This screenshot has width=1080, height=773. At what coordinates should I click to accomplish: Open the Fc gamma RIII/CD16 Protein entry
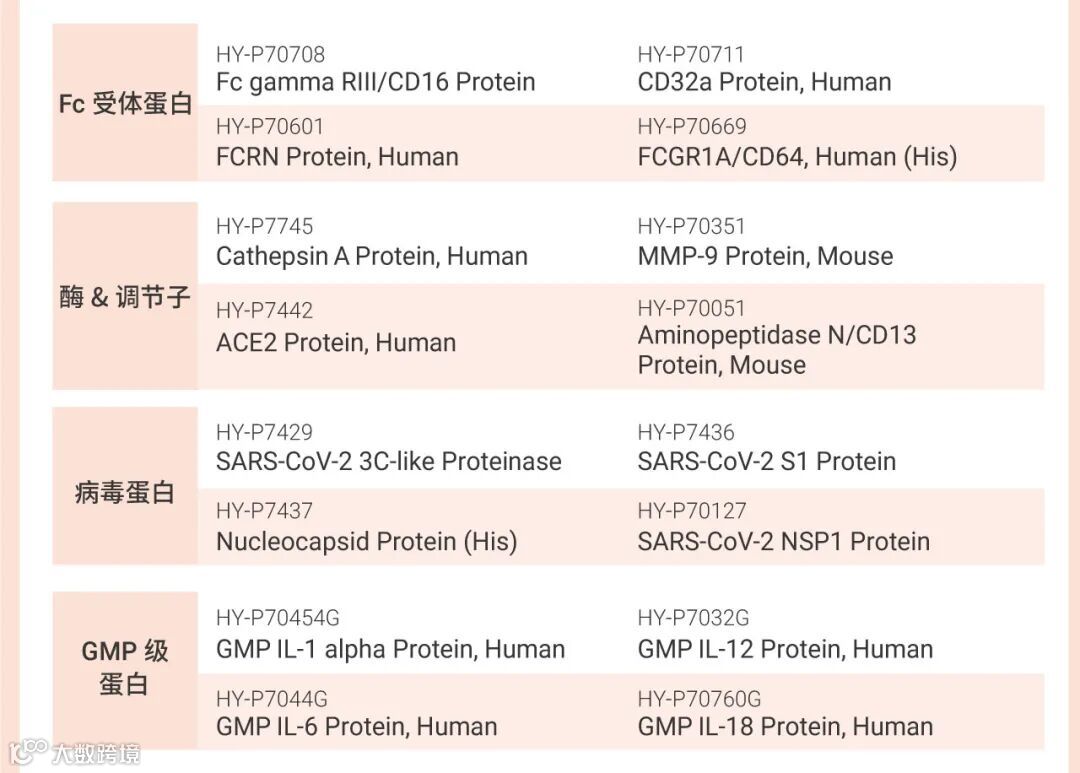point(375,82)
